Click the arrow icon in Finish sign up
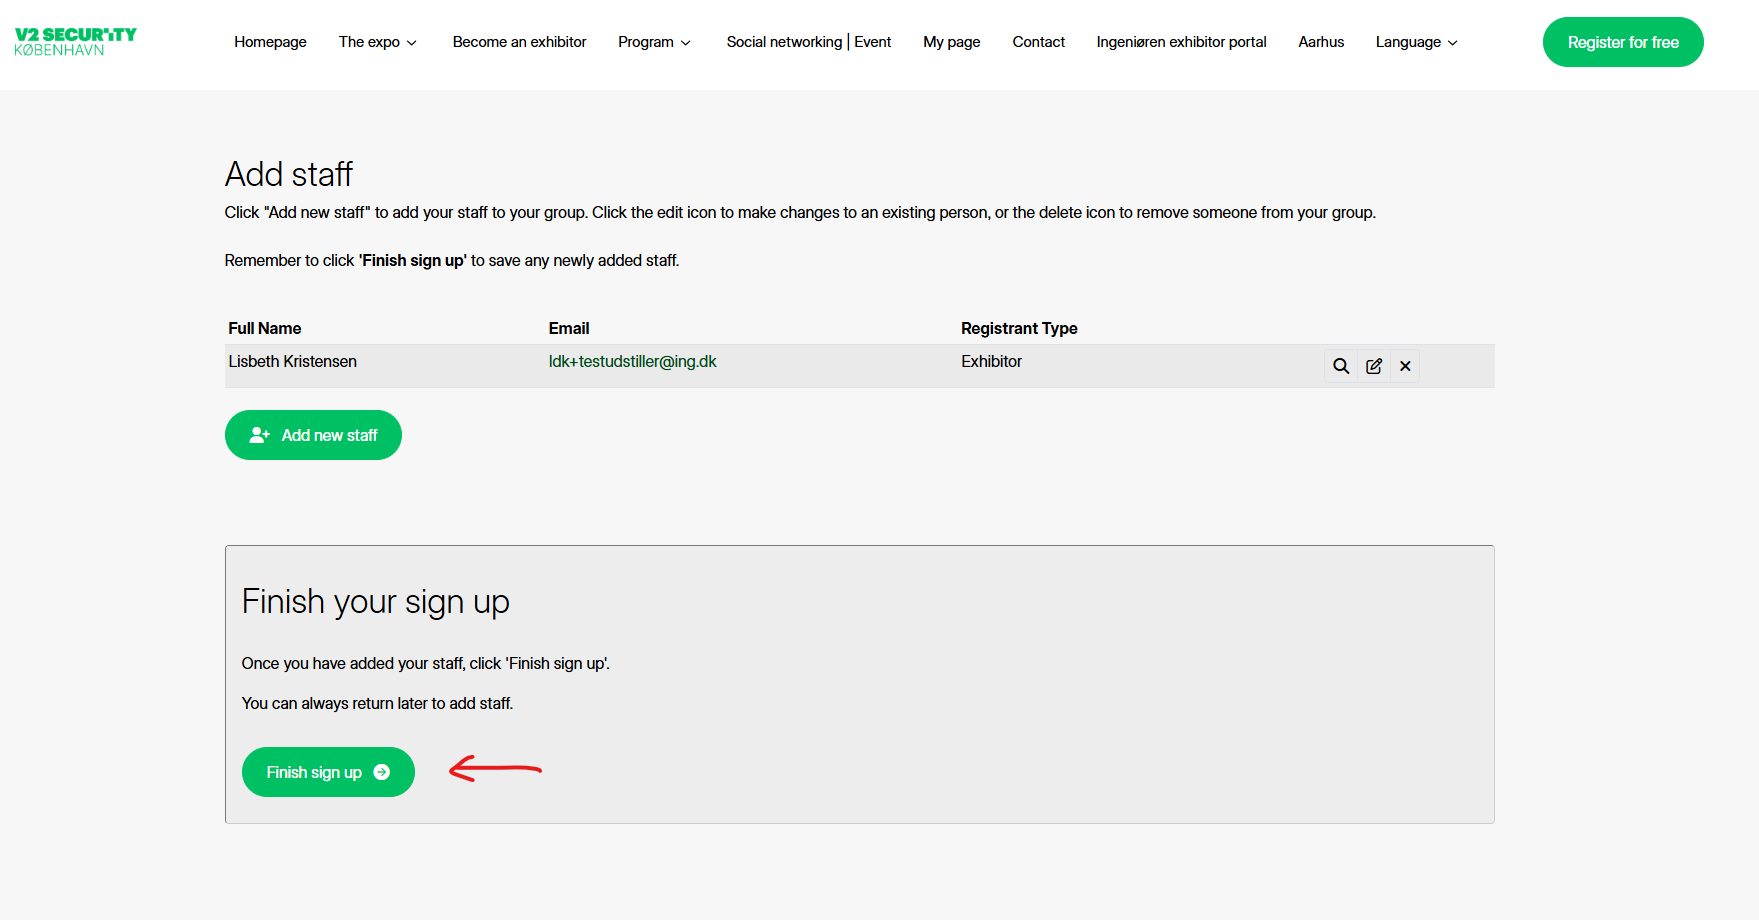 point(381,772)
